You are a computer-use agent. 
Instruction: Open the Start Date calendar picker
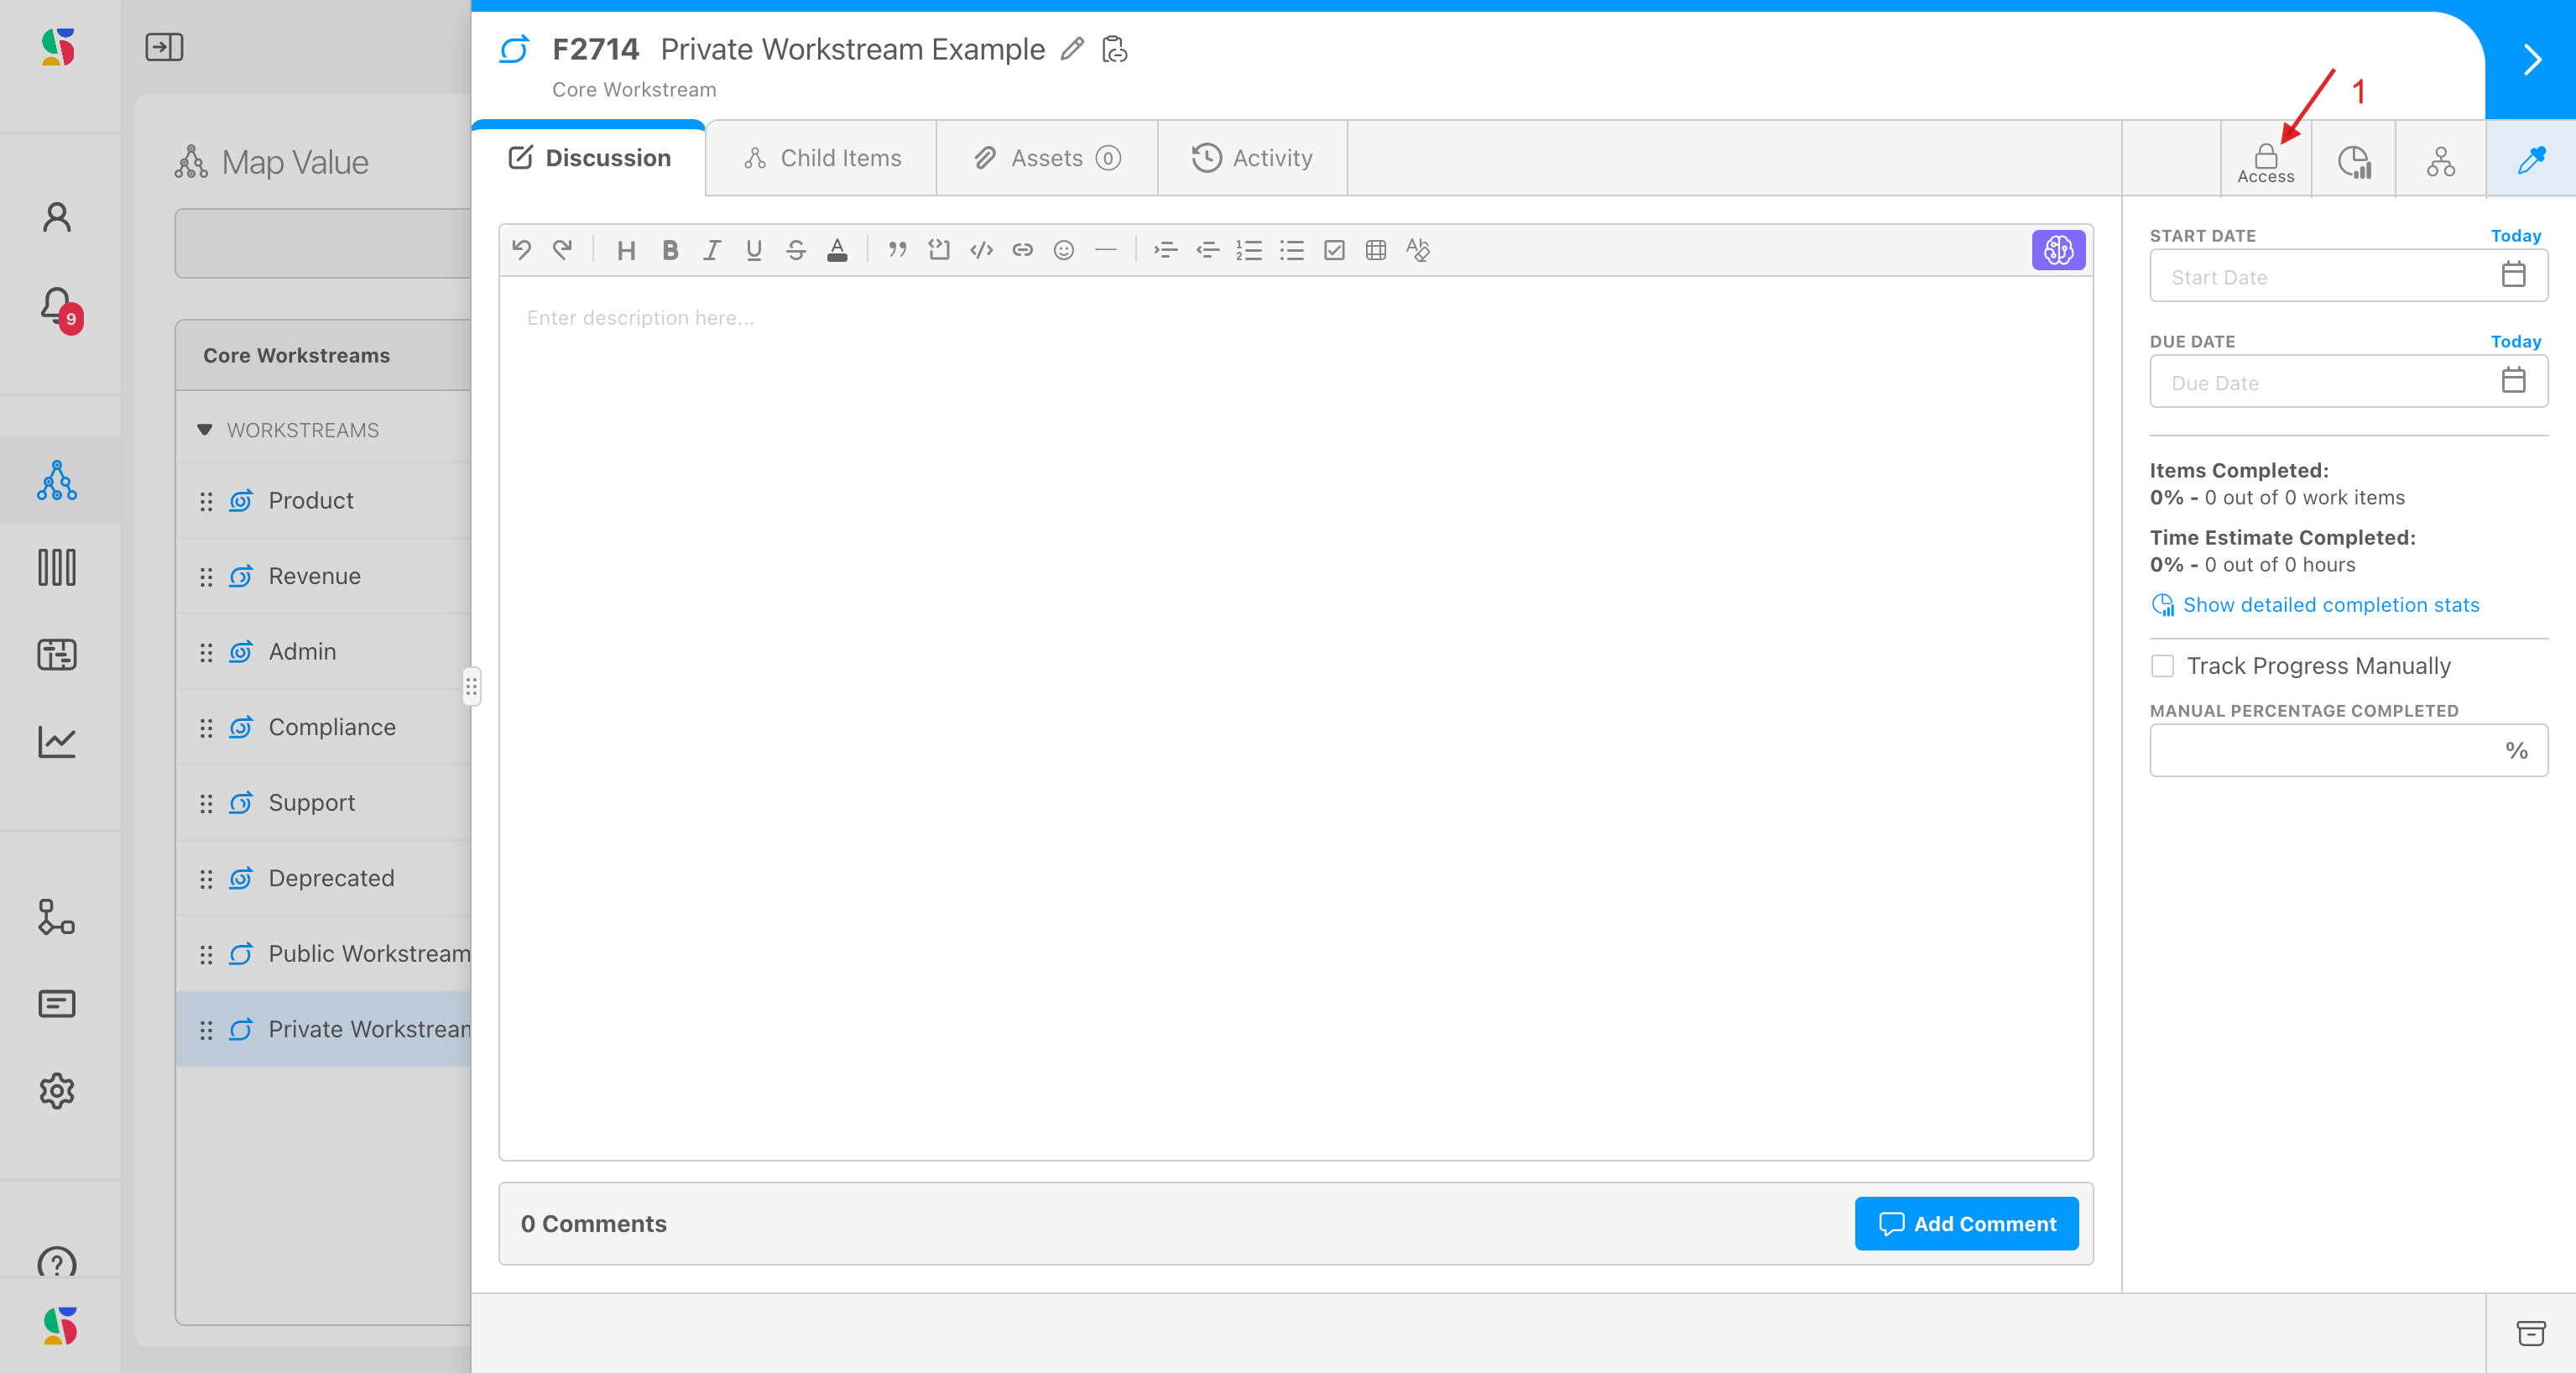click(2513, 276)
